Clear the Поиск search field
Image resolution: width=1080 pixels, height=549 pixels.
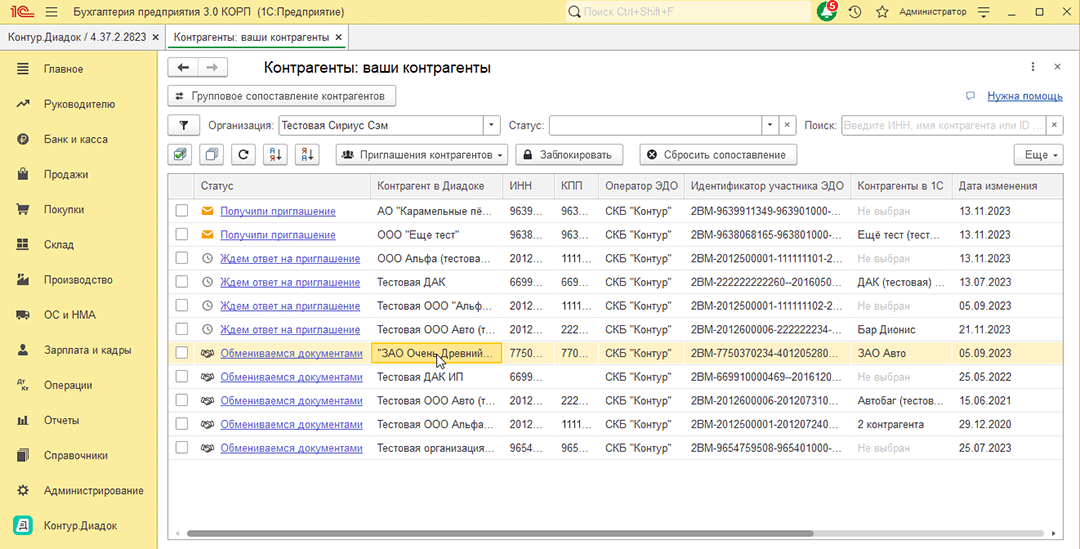click(x=1054, y=125)
